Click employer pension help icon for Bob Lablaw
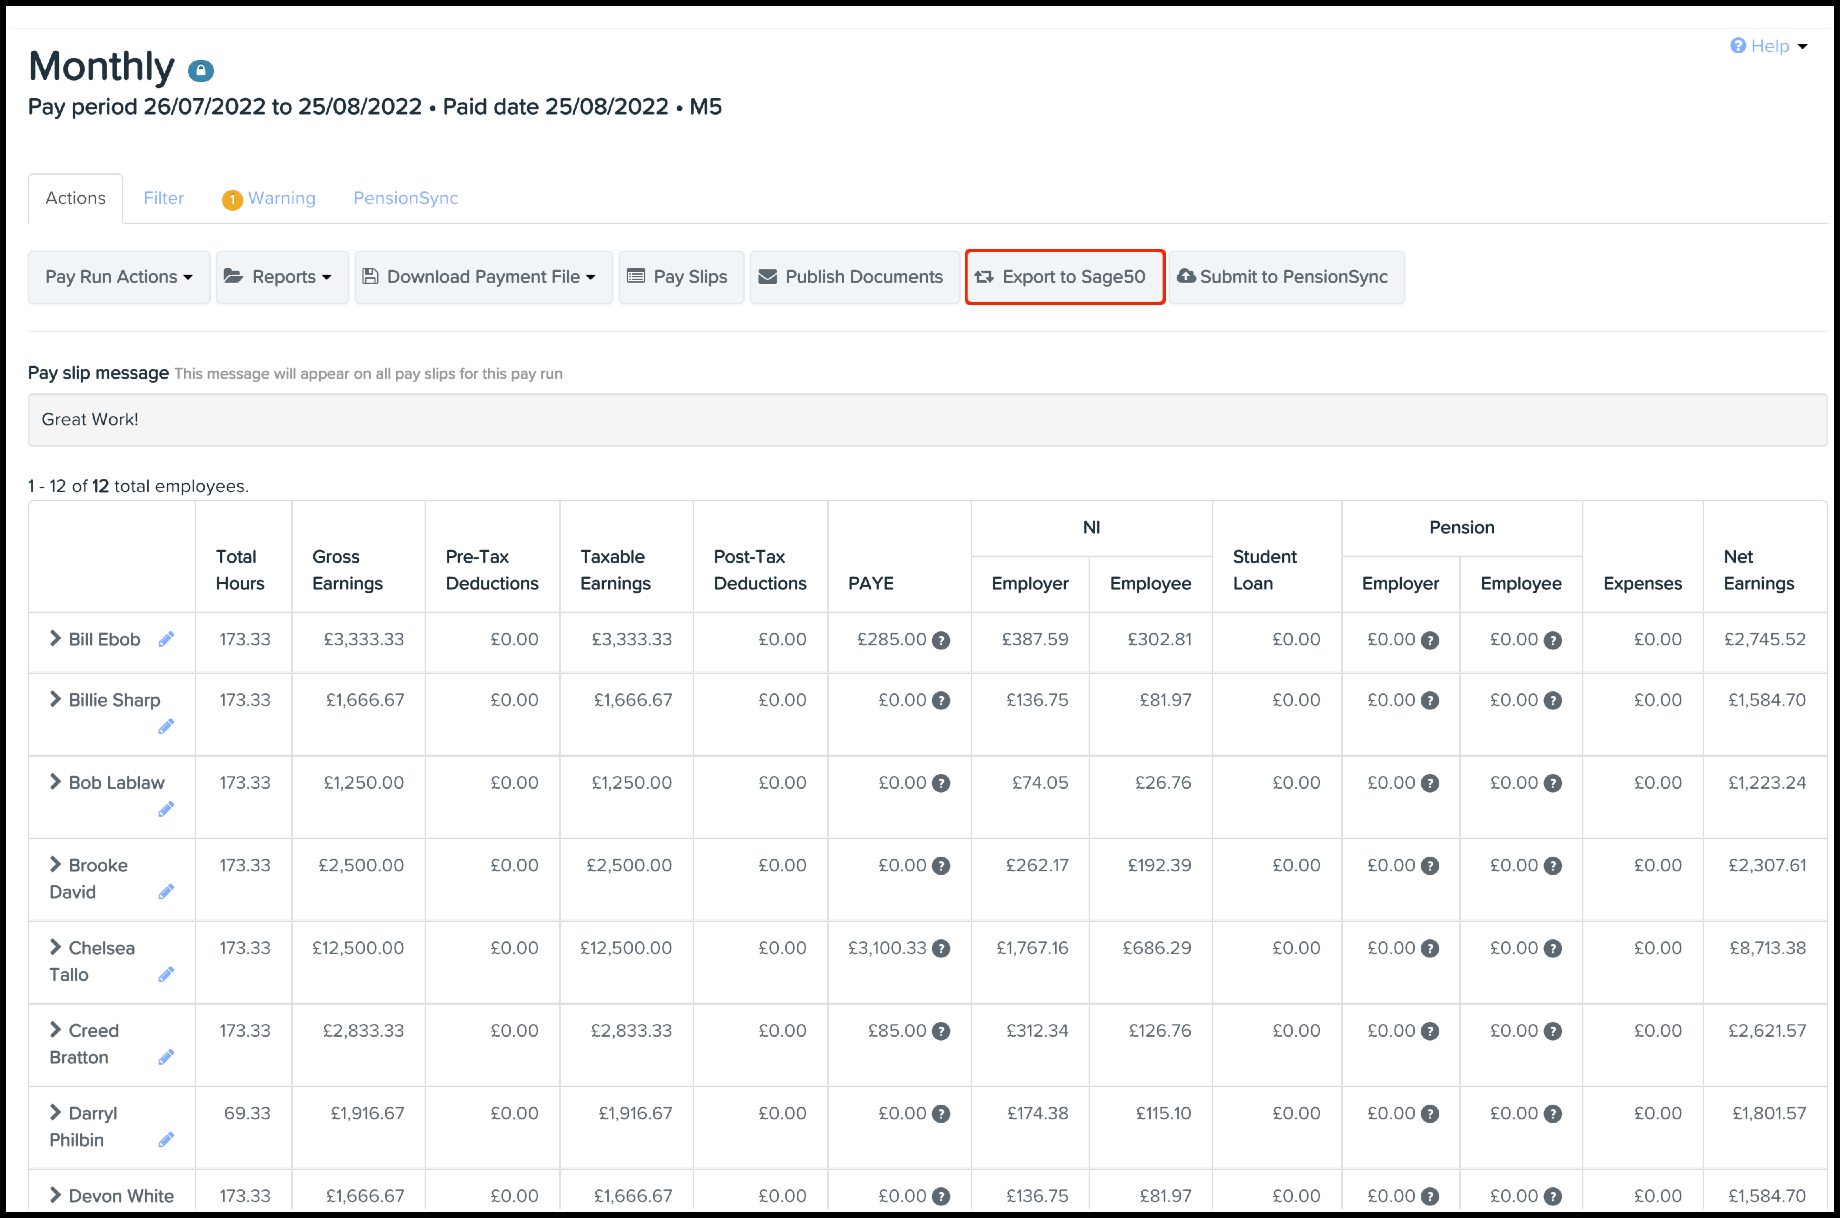1840x1218 pixels. click(1430, 784)
